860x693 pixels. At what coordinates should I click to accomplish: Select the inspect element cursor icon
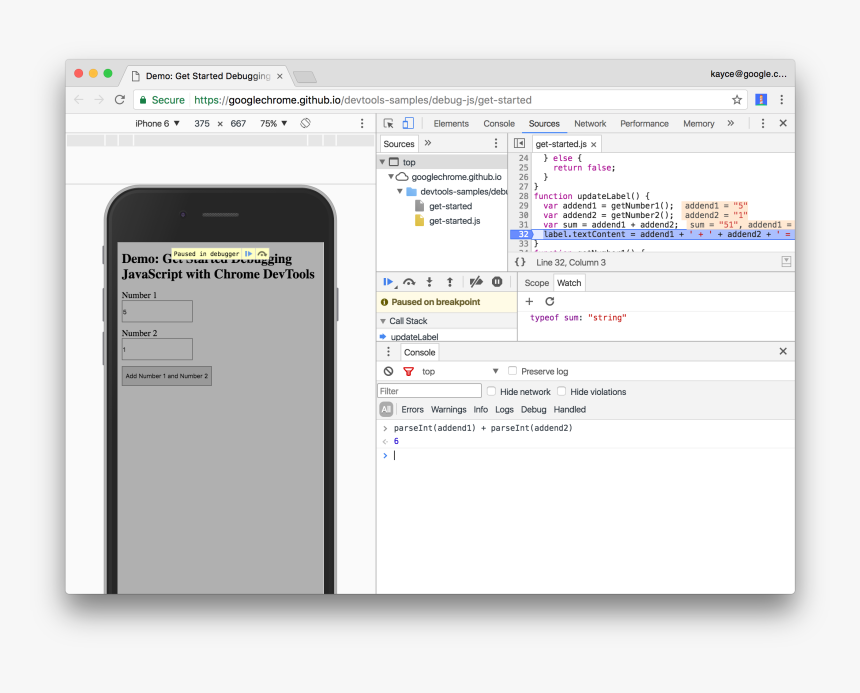(x=387, y=122)
